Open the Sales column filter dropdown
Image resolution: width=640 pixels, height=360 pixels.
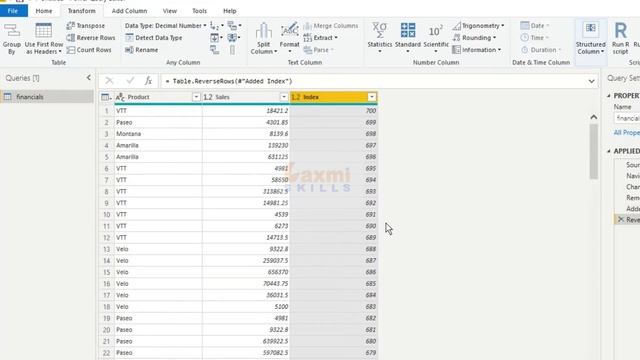284,97
